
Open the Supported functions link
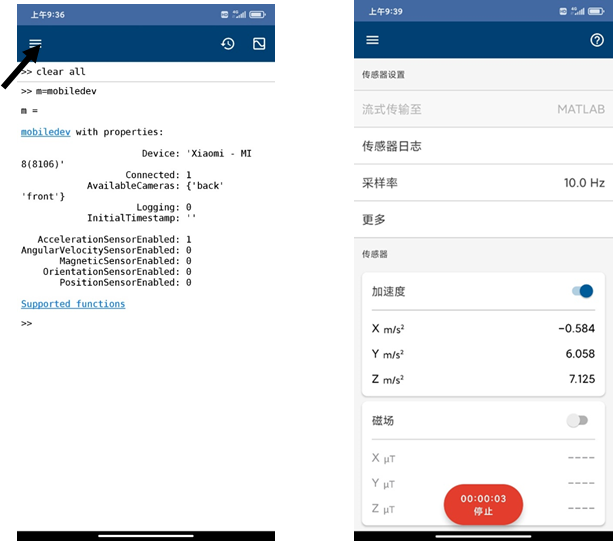73,304
